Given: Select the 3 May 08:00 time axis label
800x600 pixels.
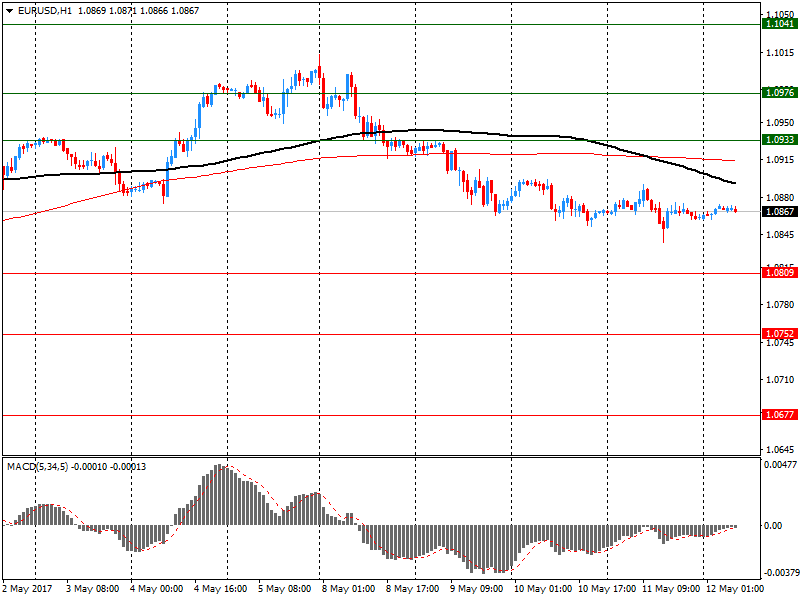Looking at the screenshot, I should (x=93, y=589).
